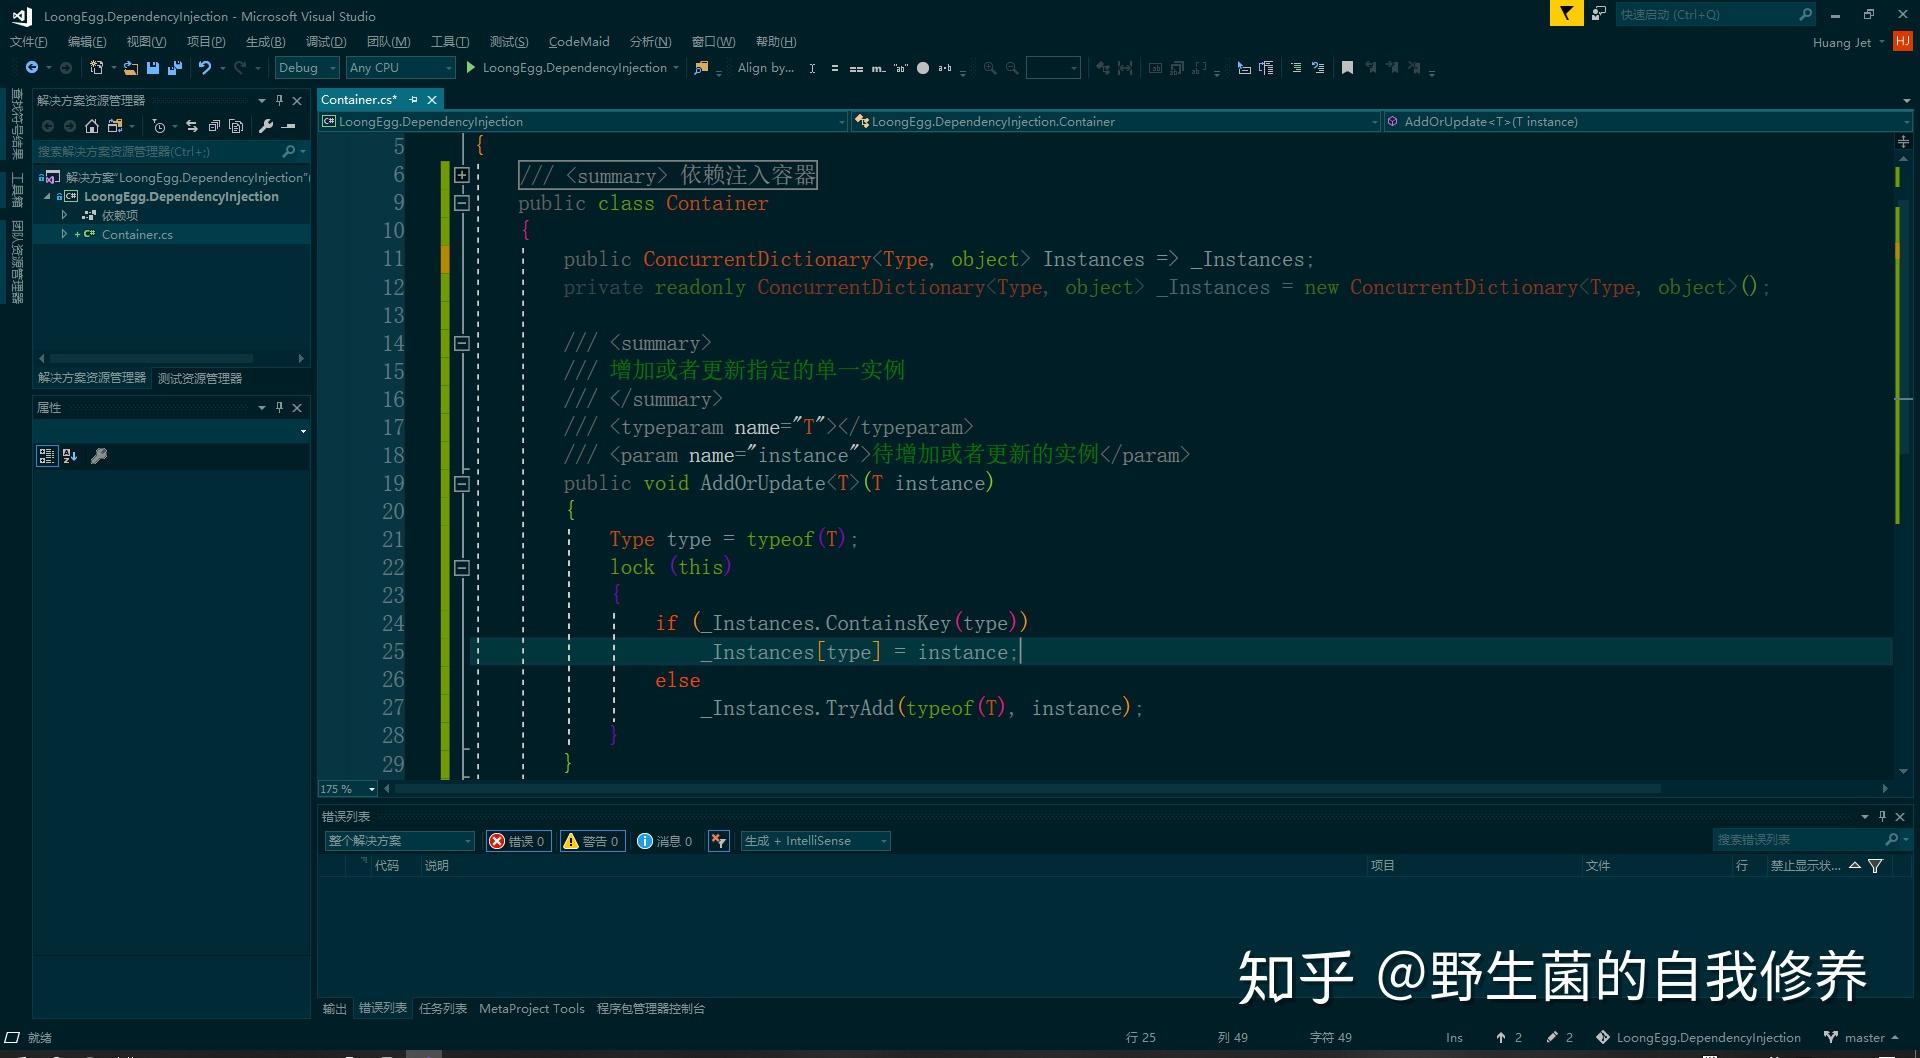Pin the Solution Explorer panel

(279, 100)
